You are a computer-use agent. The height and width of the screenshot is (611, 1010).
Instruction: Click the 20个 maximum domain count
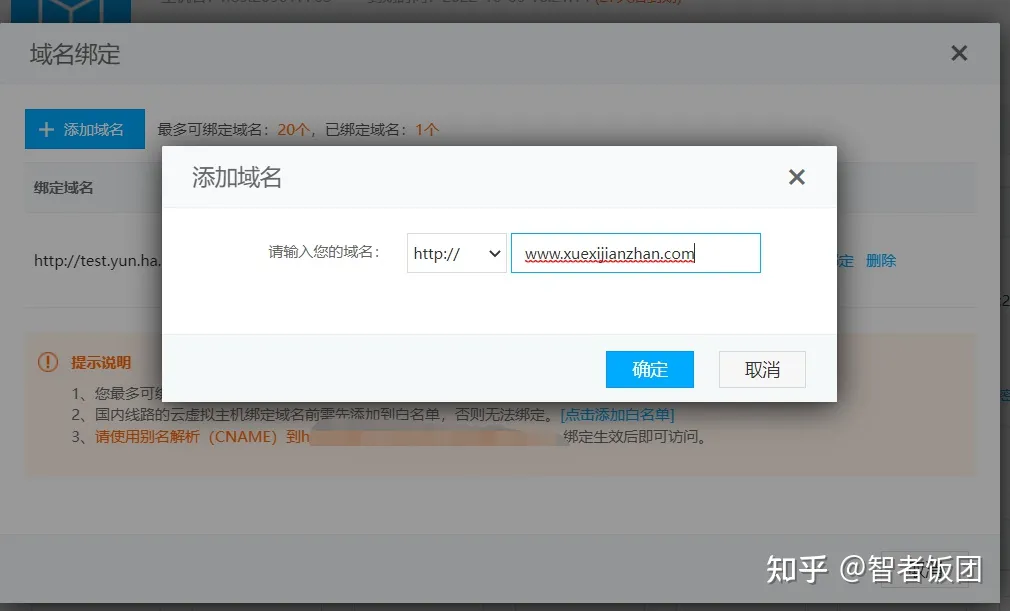point(293,130)
